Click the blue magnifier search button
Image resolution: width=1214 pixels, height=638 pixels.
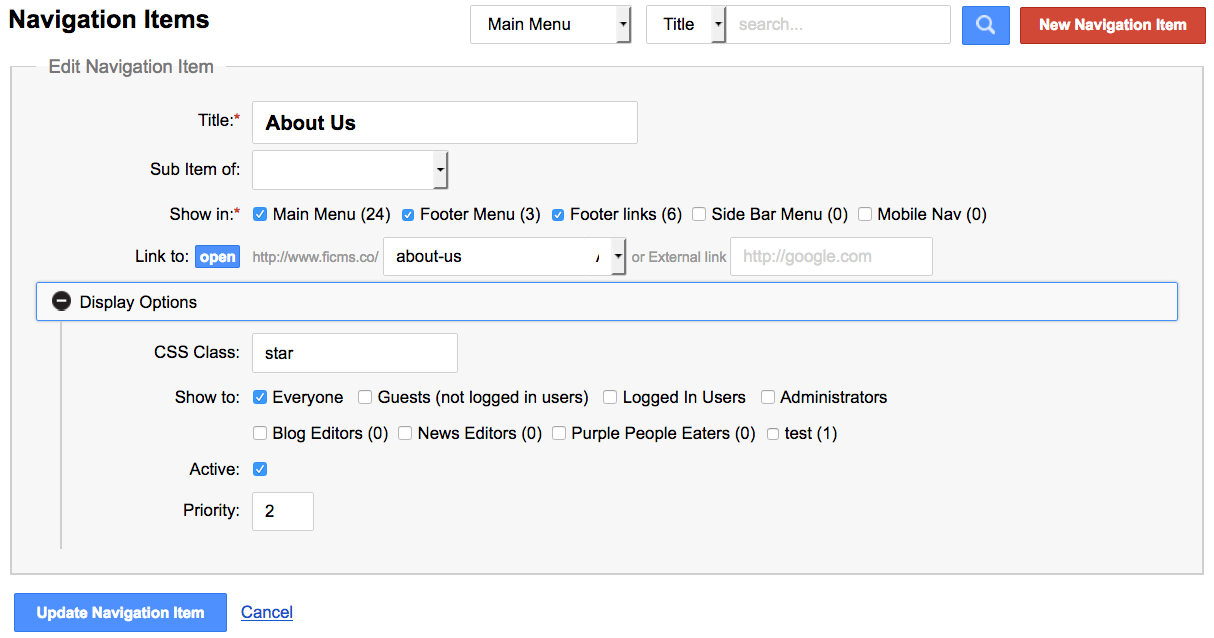(985, 25)
